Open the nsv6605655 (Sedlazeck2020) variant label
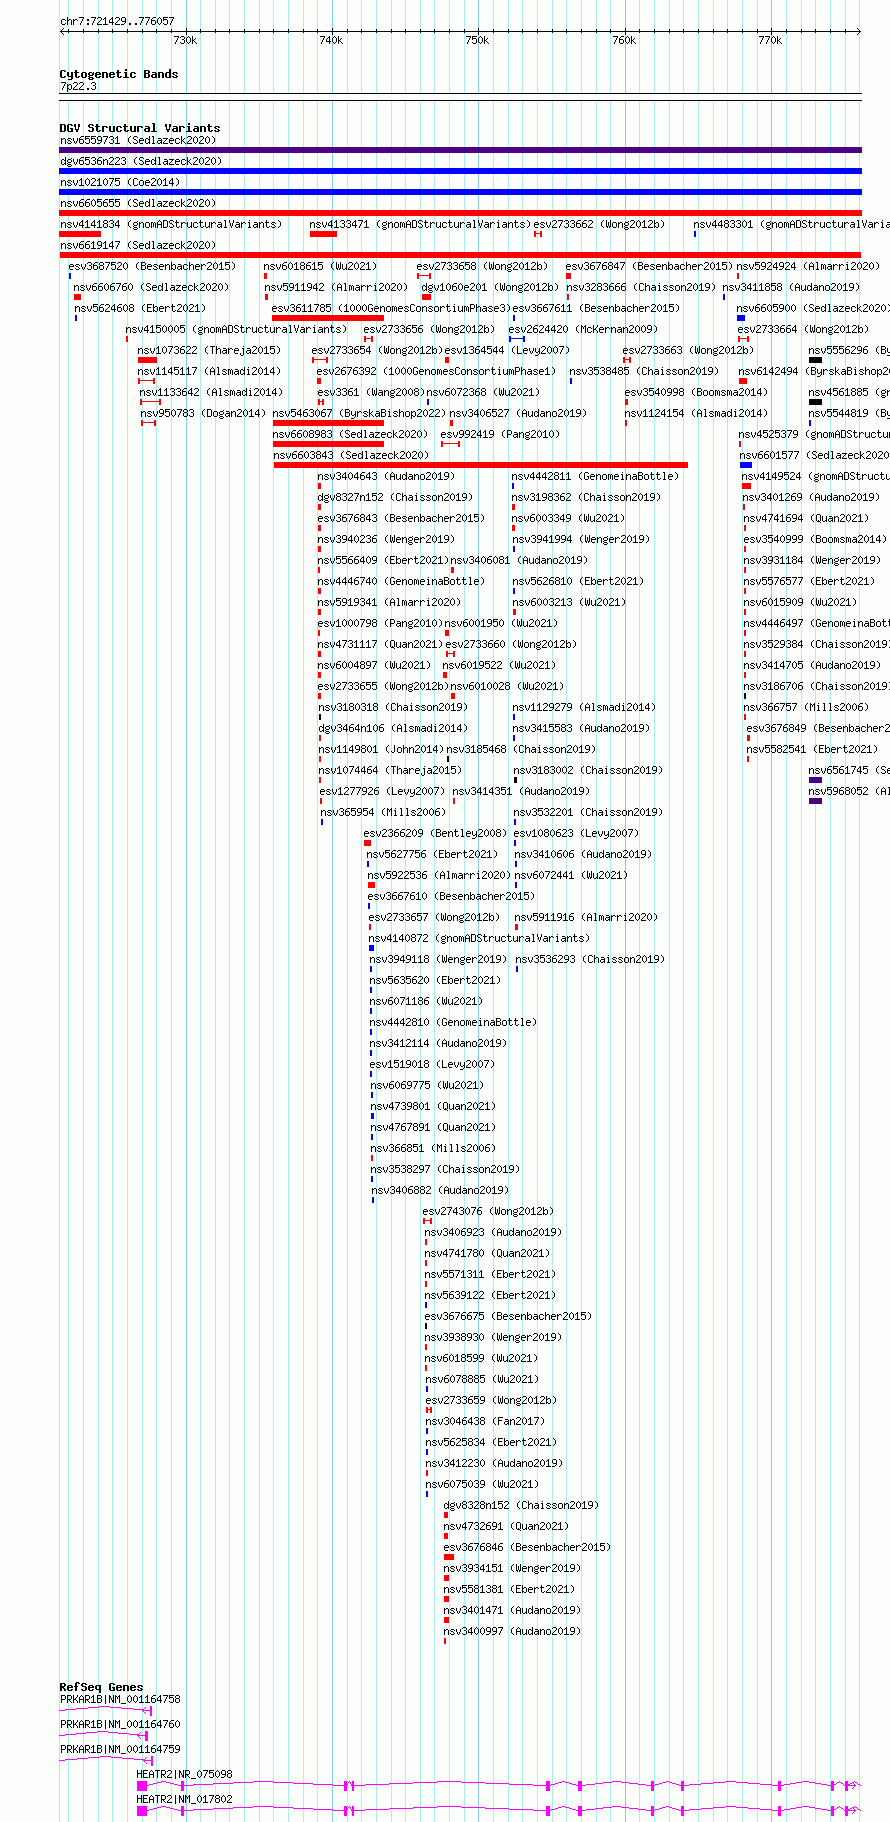This screenshot has width=890, height=1822. click(137, 203)
